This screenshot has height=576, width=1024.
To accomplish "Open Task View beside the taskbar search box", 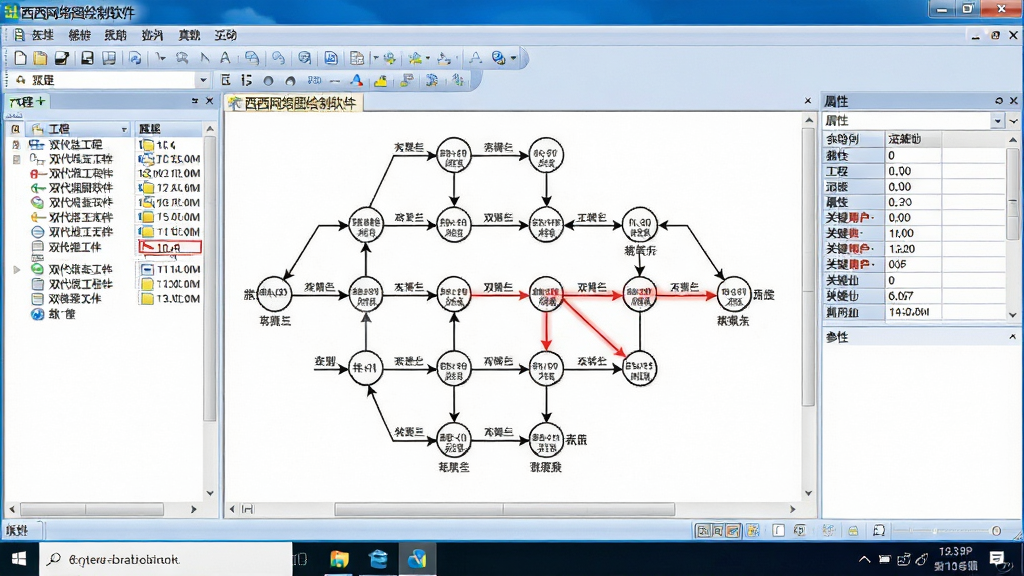I will point(300,559).
